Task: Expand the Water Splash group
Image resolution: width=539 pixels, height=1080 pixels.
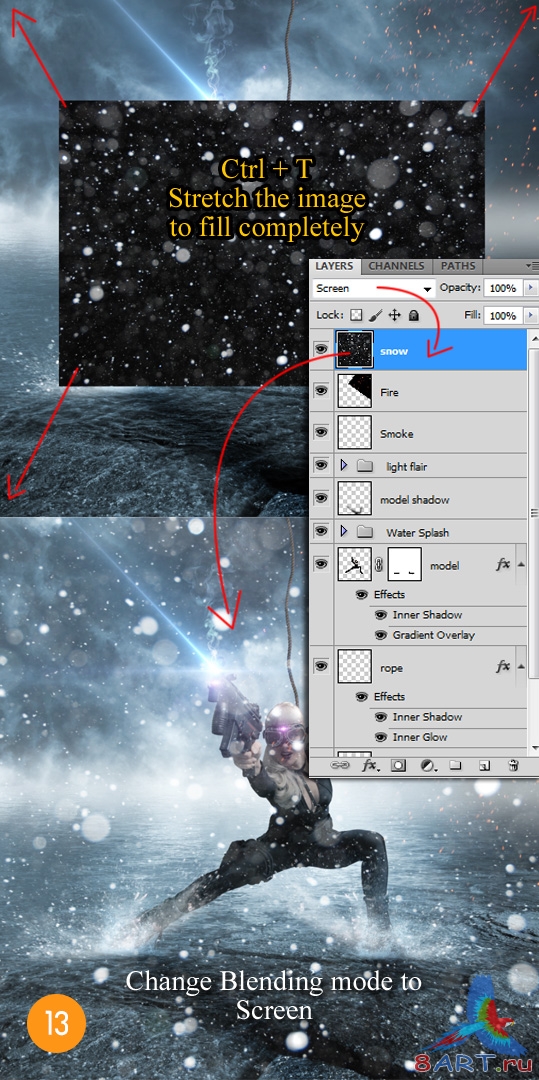Action: click(344, 532)
